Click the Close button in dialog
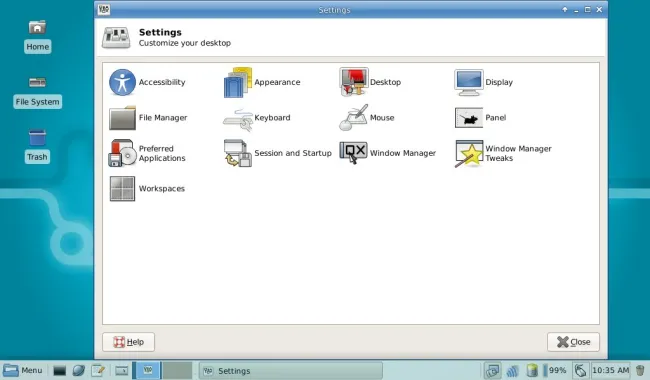Screen dimensions: 650x380 click(x=573, y=342)
